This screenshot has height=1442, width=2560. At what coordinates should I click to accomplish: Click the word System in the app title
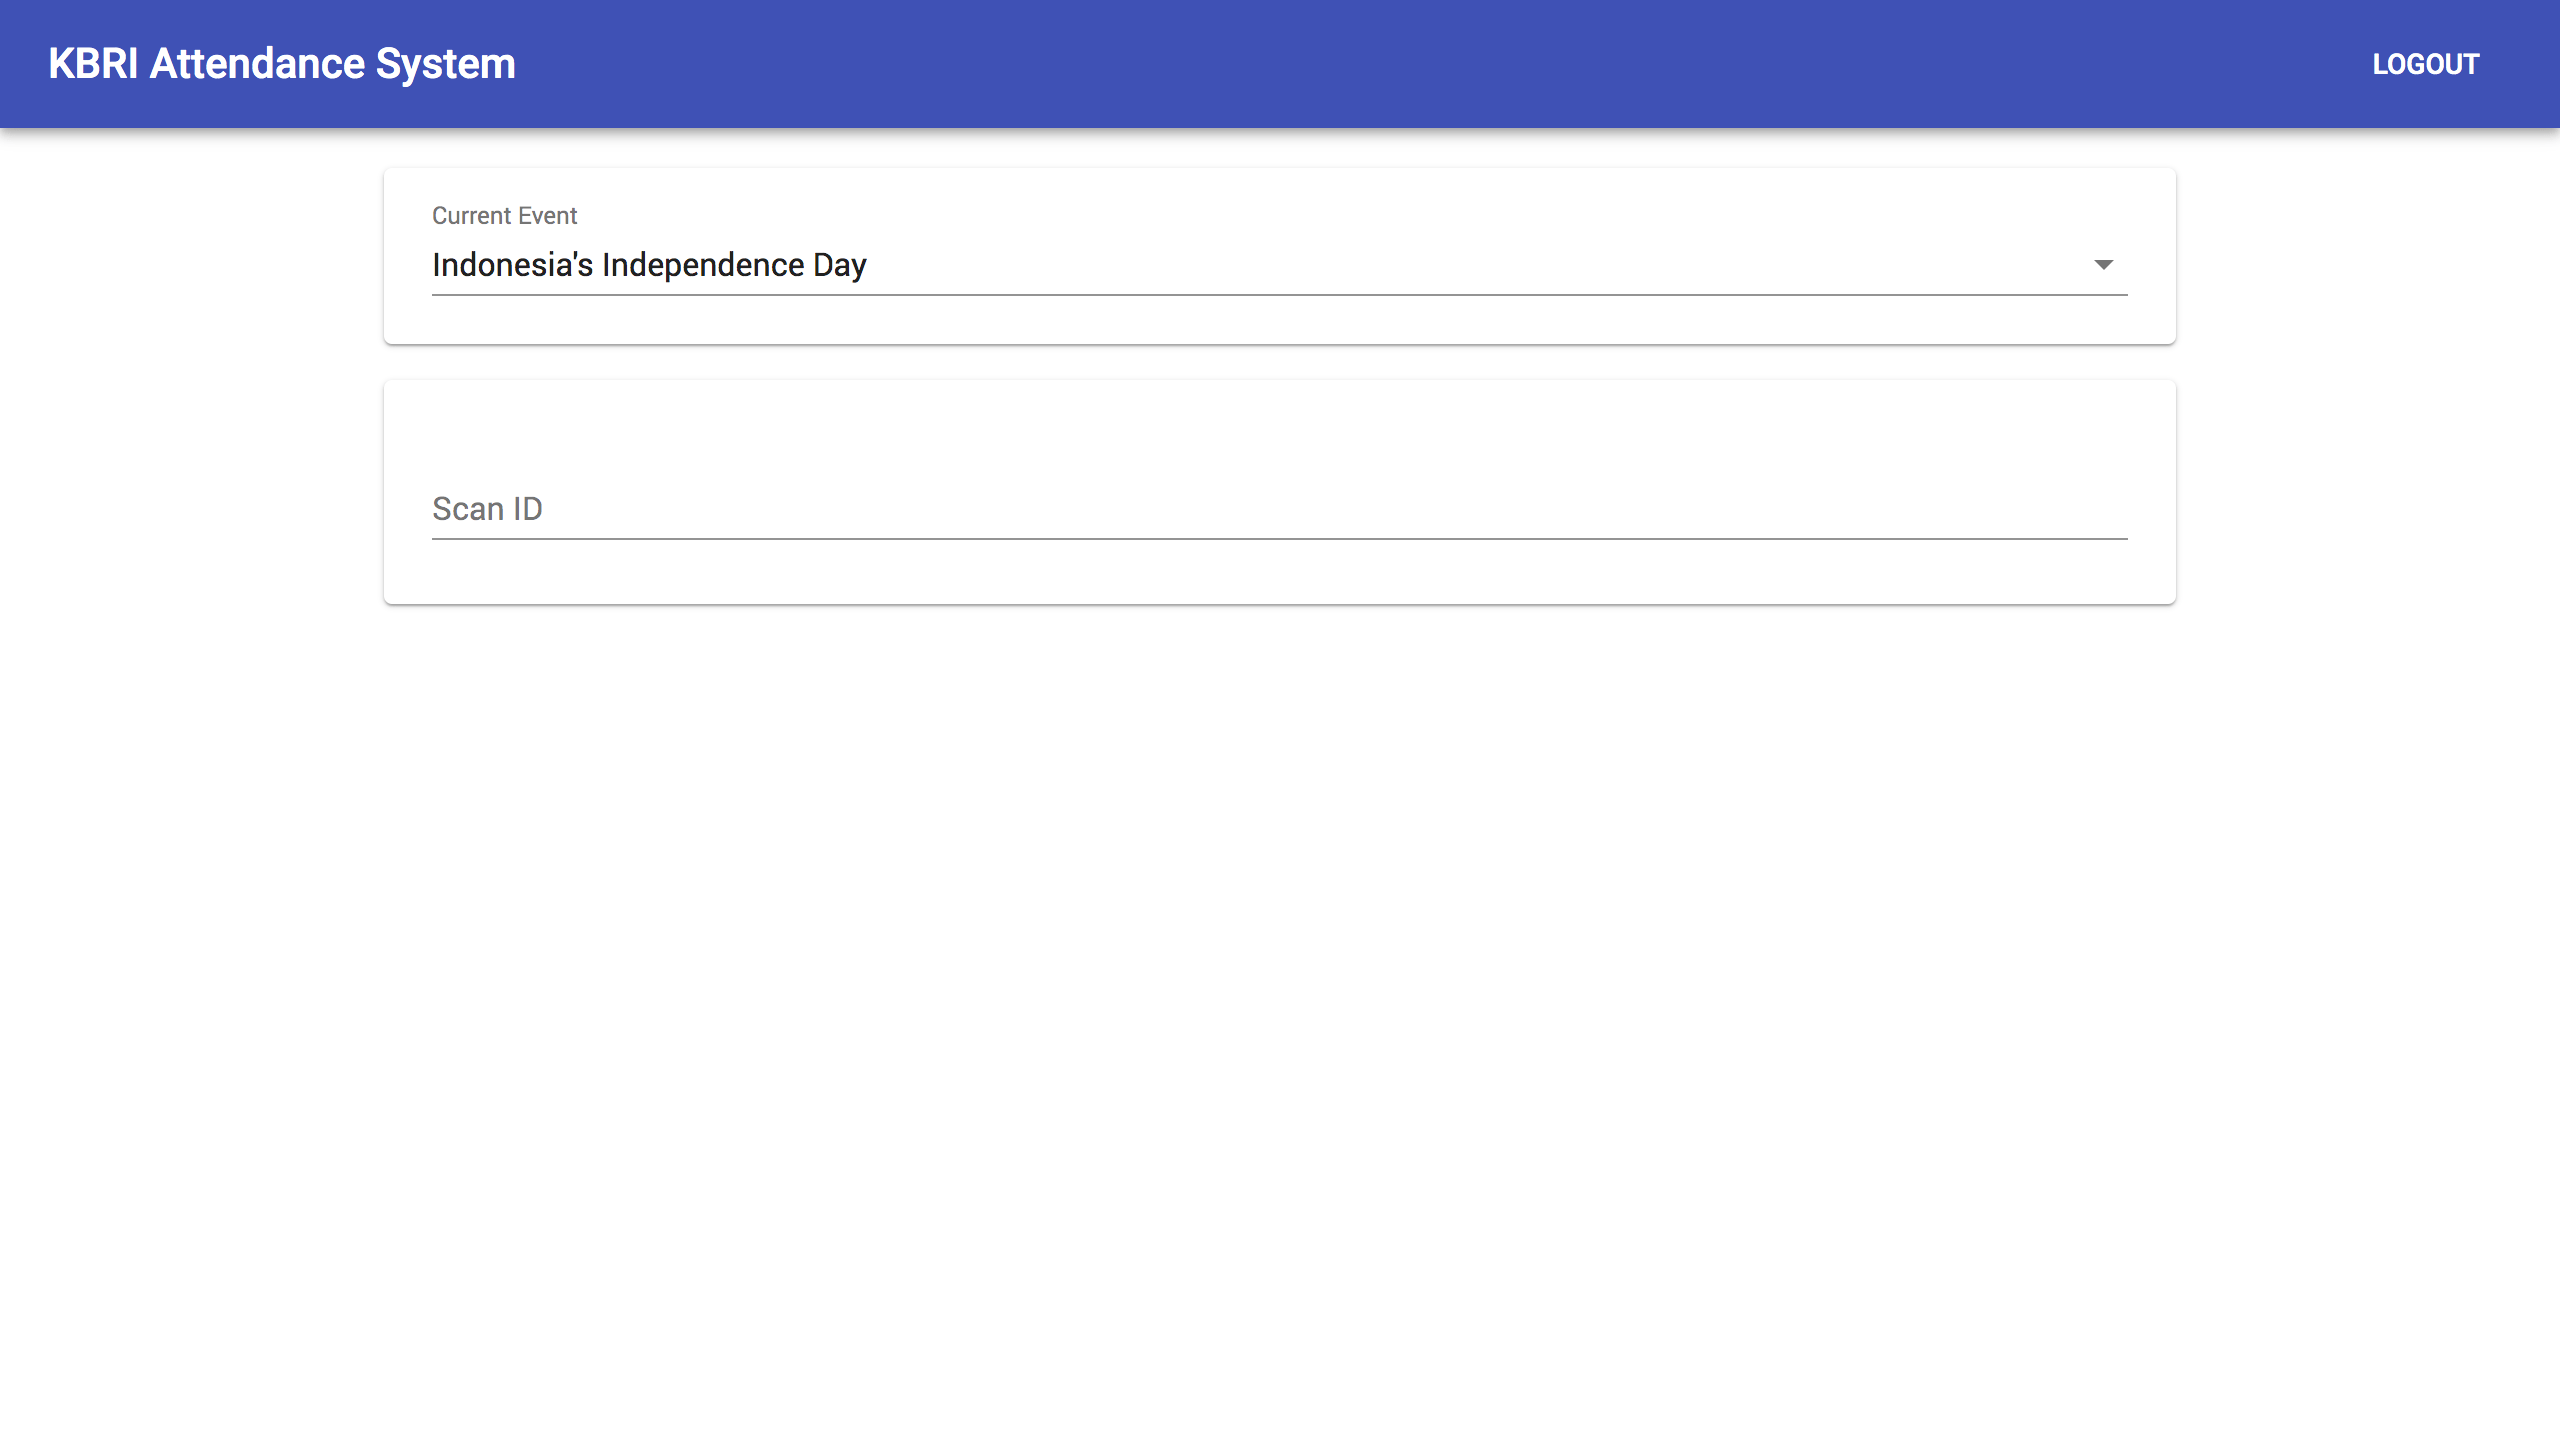(445, 64)
